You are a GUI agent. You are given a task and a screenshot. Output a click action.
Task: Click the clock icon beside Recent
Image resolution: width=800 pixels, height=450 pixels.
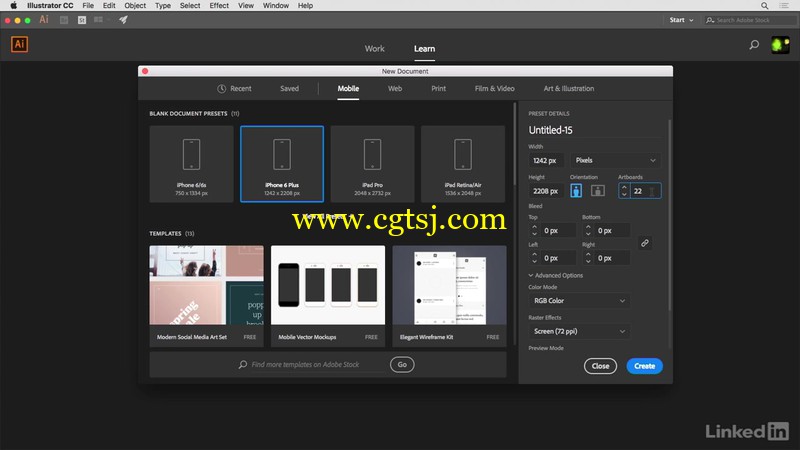(221, 89)
